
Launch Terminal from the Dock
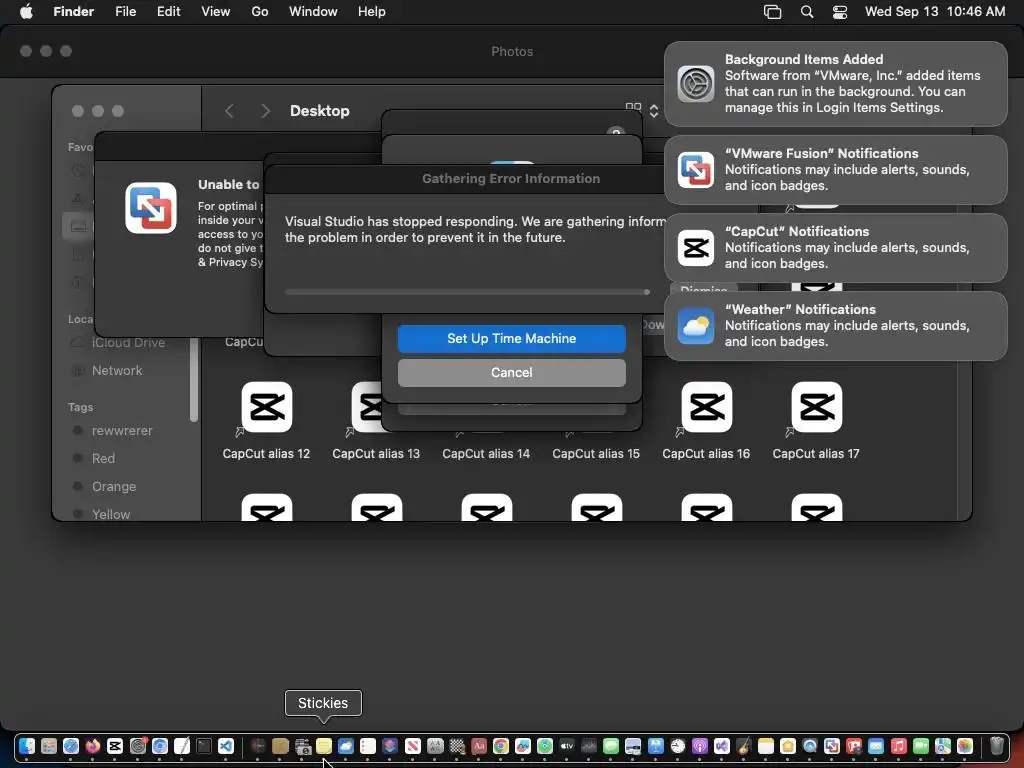[x=204, y=746]
